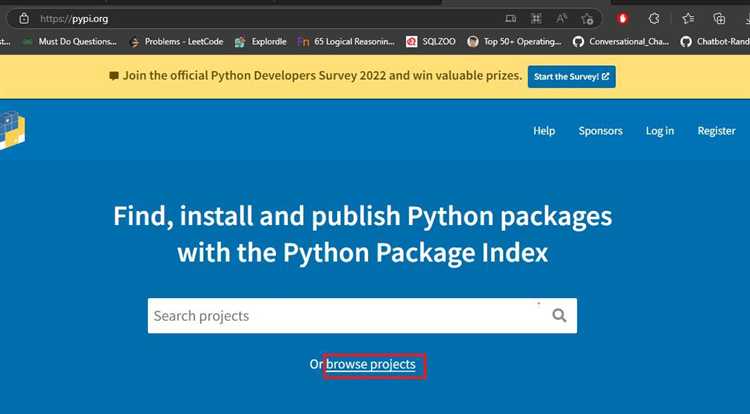Viewport: 750px width, 414px height.
Task: Open the QR code apps icon in address bar
Action: [536, 19]
